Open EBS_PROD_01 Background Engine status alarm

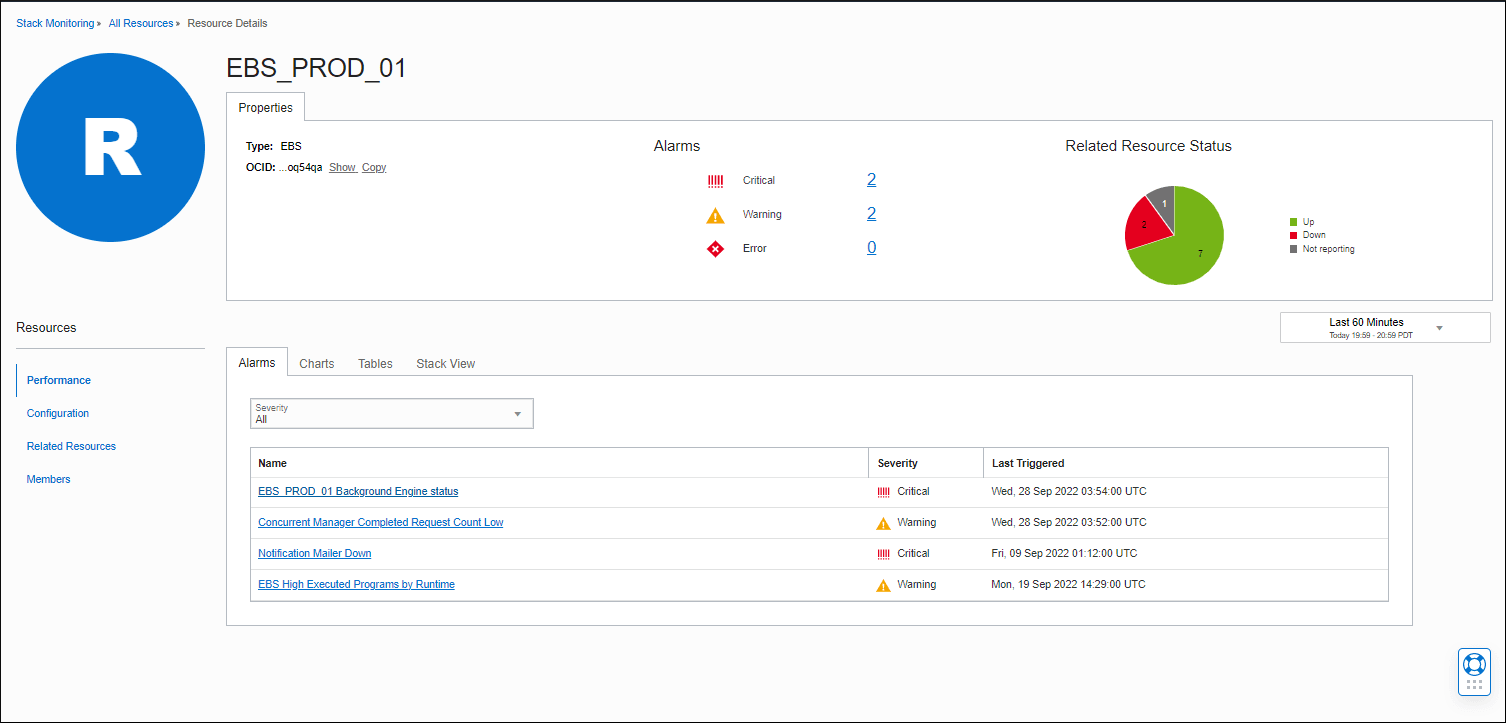[357, 491]
